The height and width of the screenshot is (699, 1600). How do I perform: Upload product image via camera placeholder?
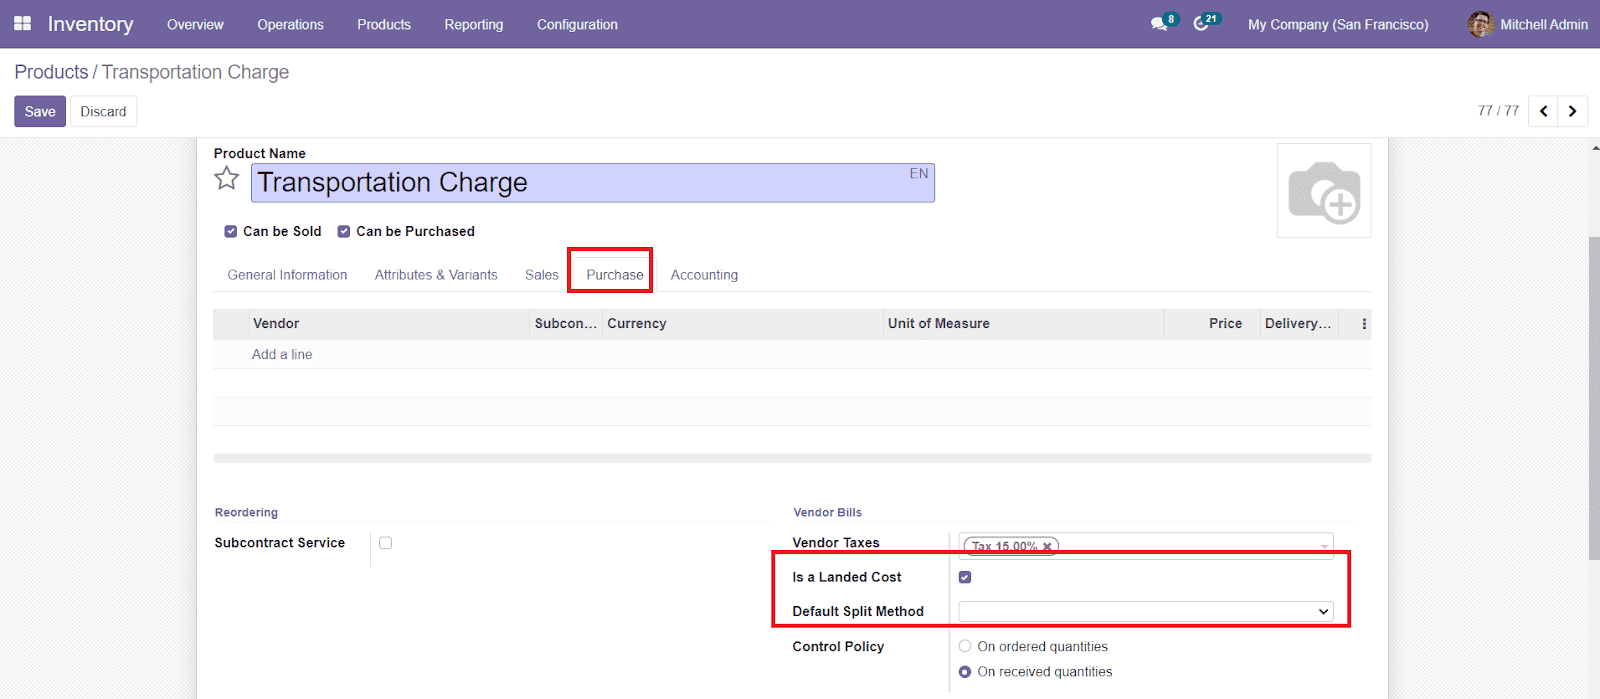[x=1324, y=191]
